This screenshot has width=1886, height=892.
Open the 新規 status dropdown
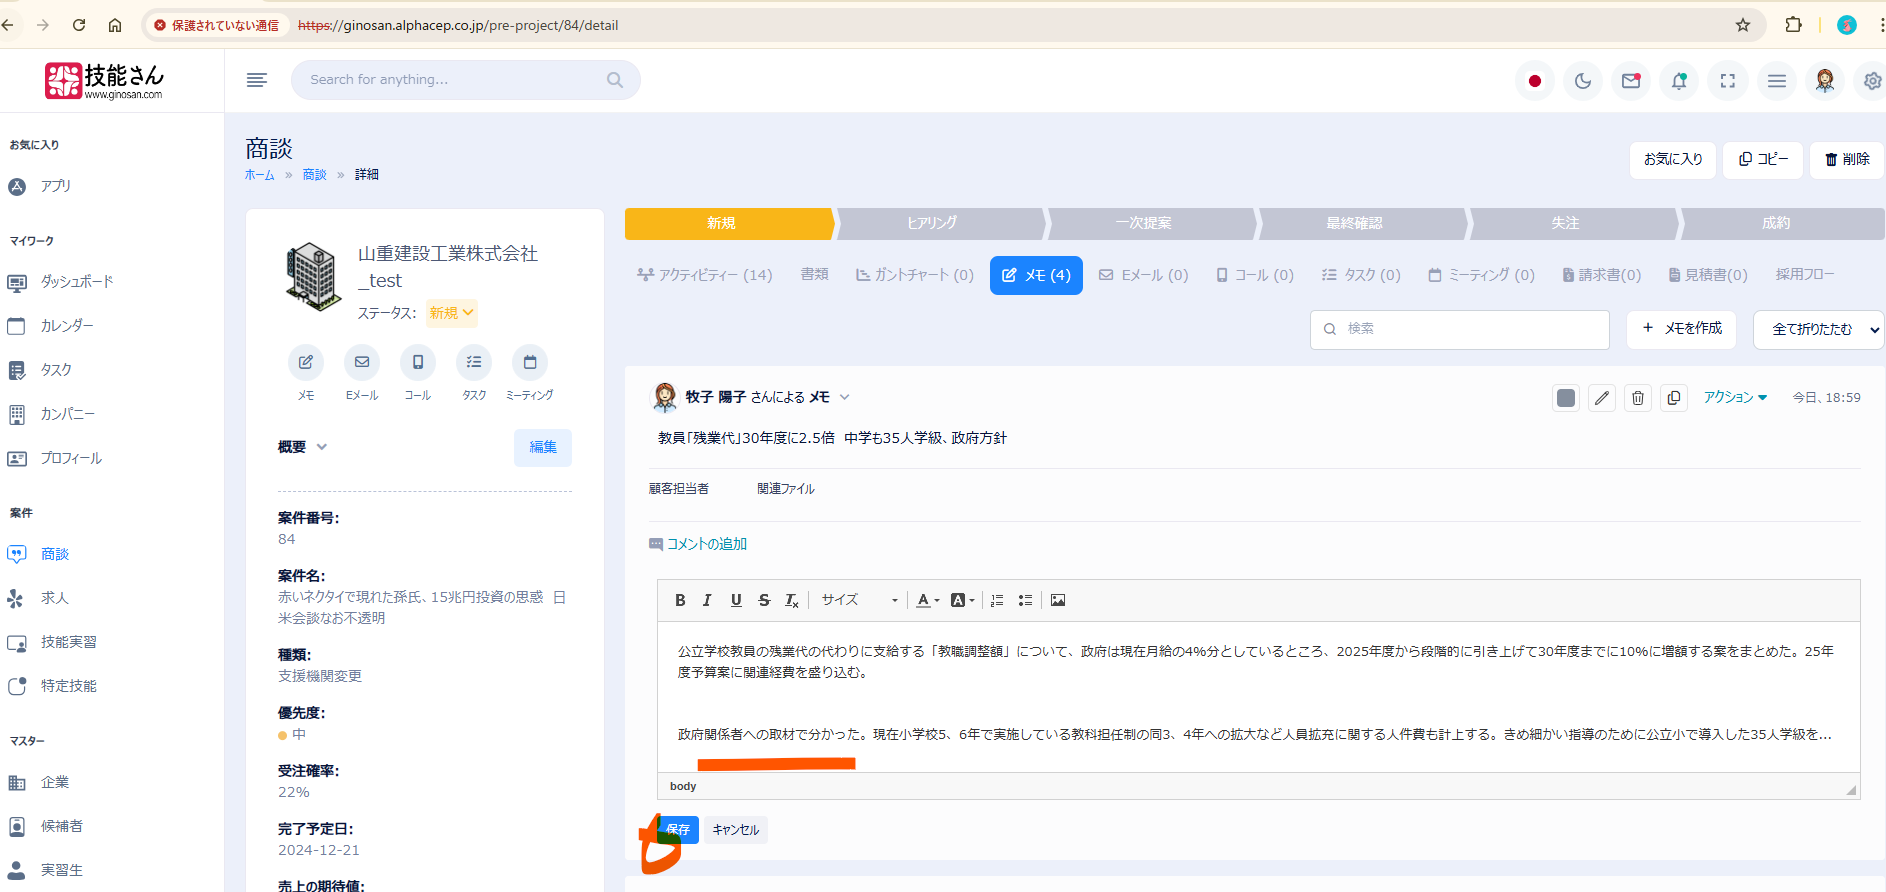(x=451, y=313)
